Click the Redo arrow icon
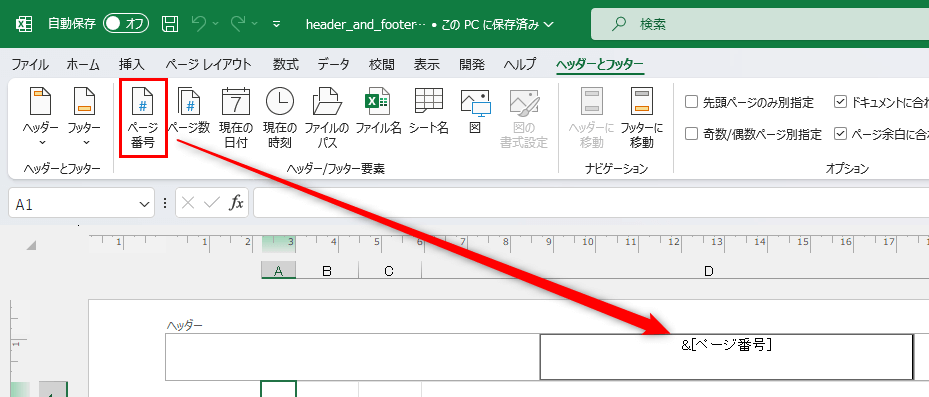 [238, 24]
